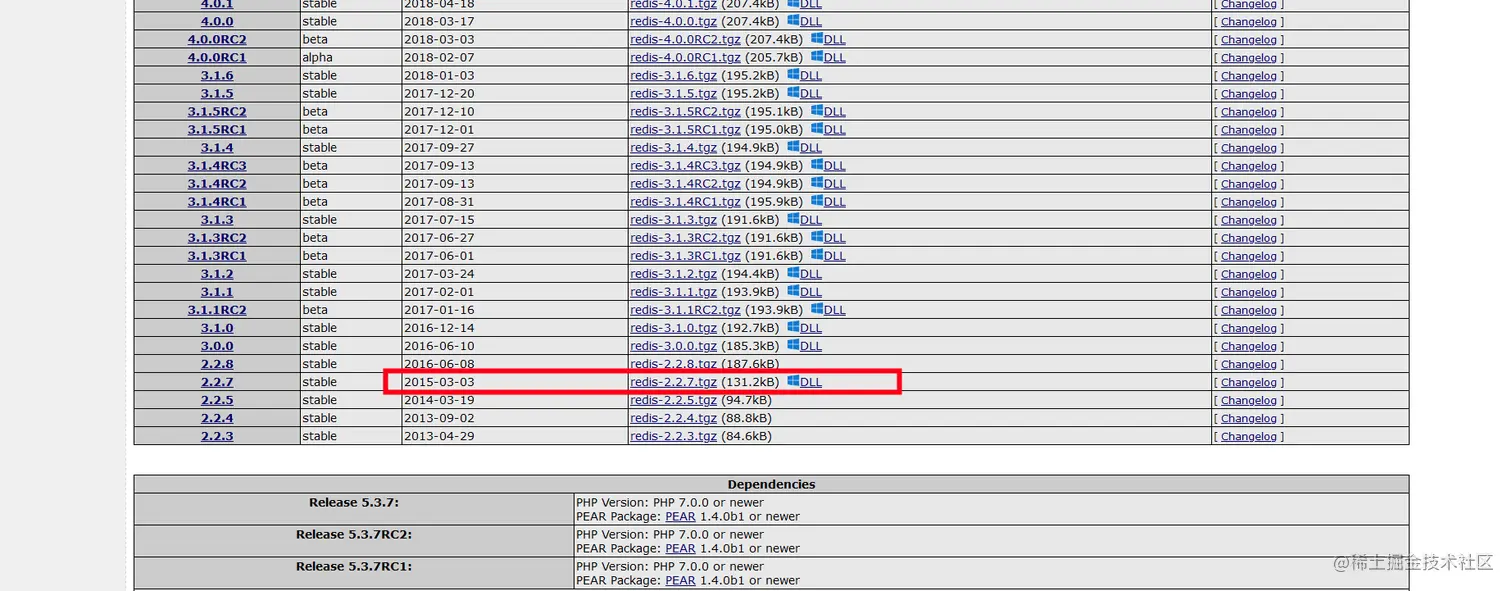Click the release date 2016-12-14
This screenshot has width=1512, height=591.
coord(439,328)
